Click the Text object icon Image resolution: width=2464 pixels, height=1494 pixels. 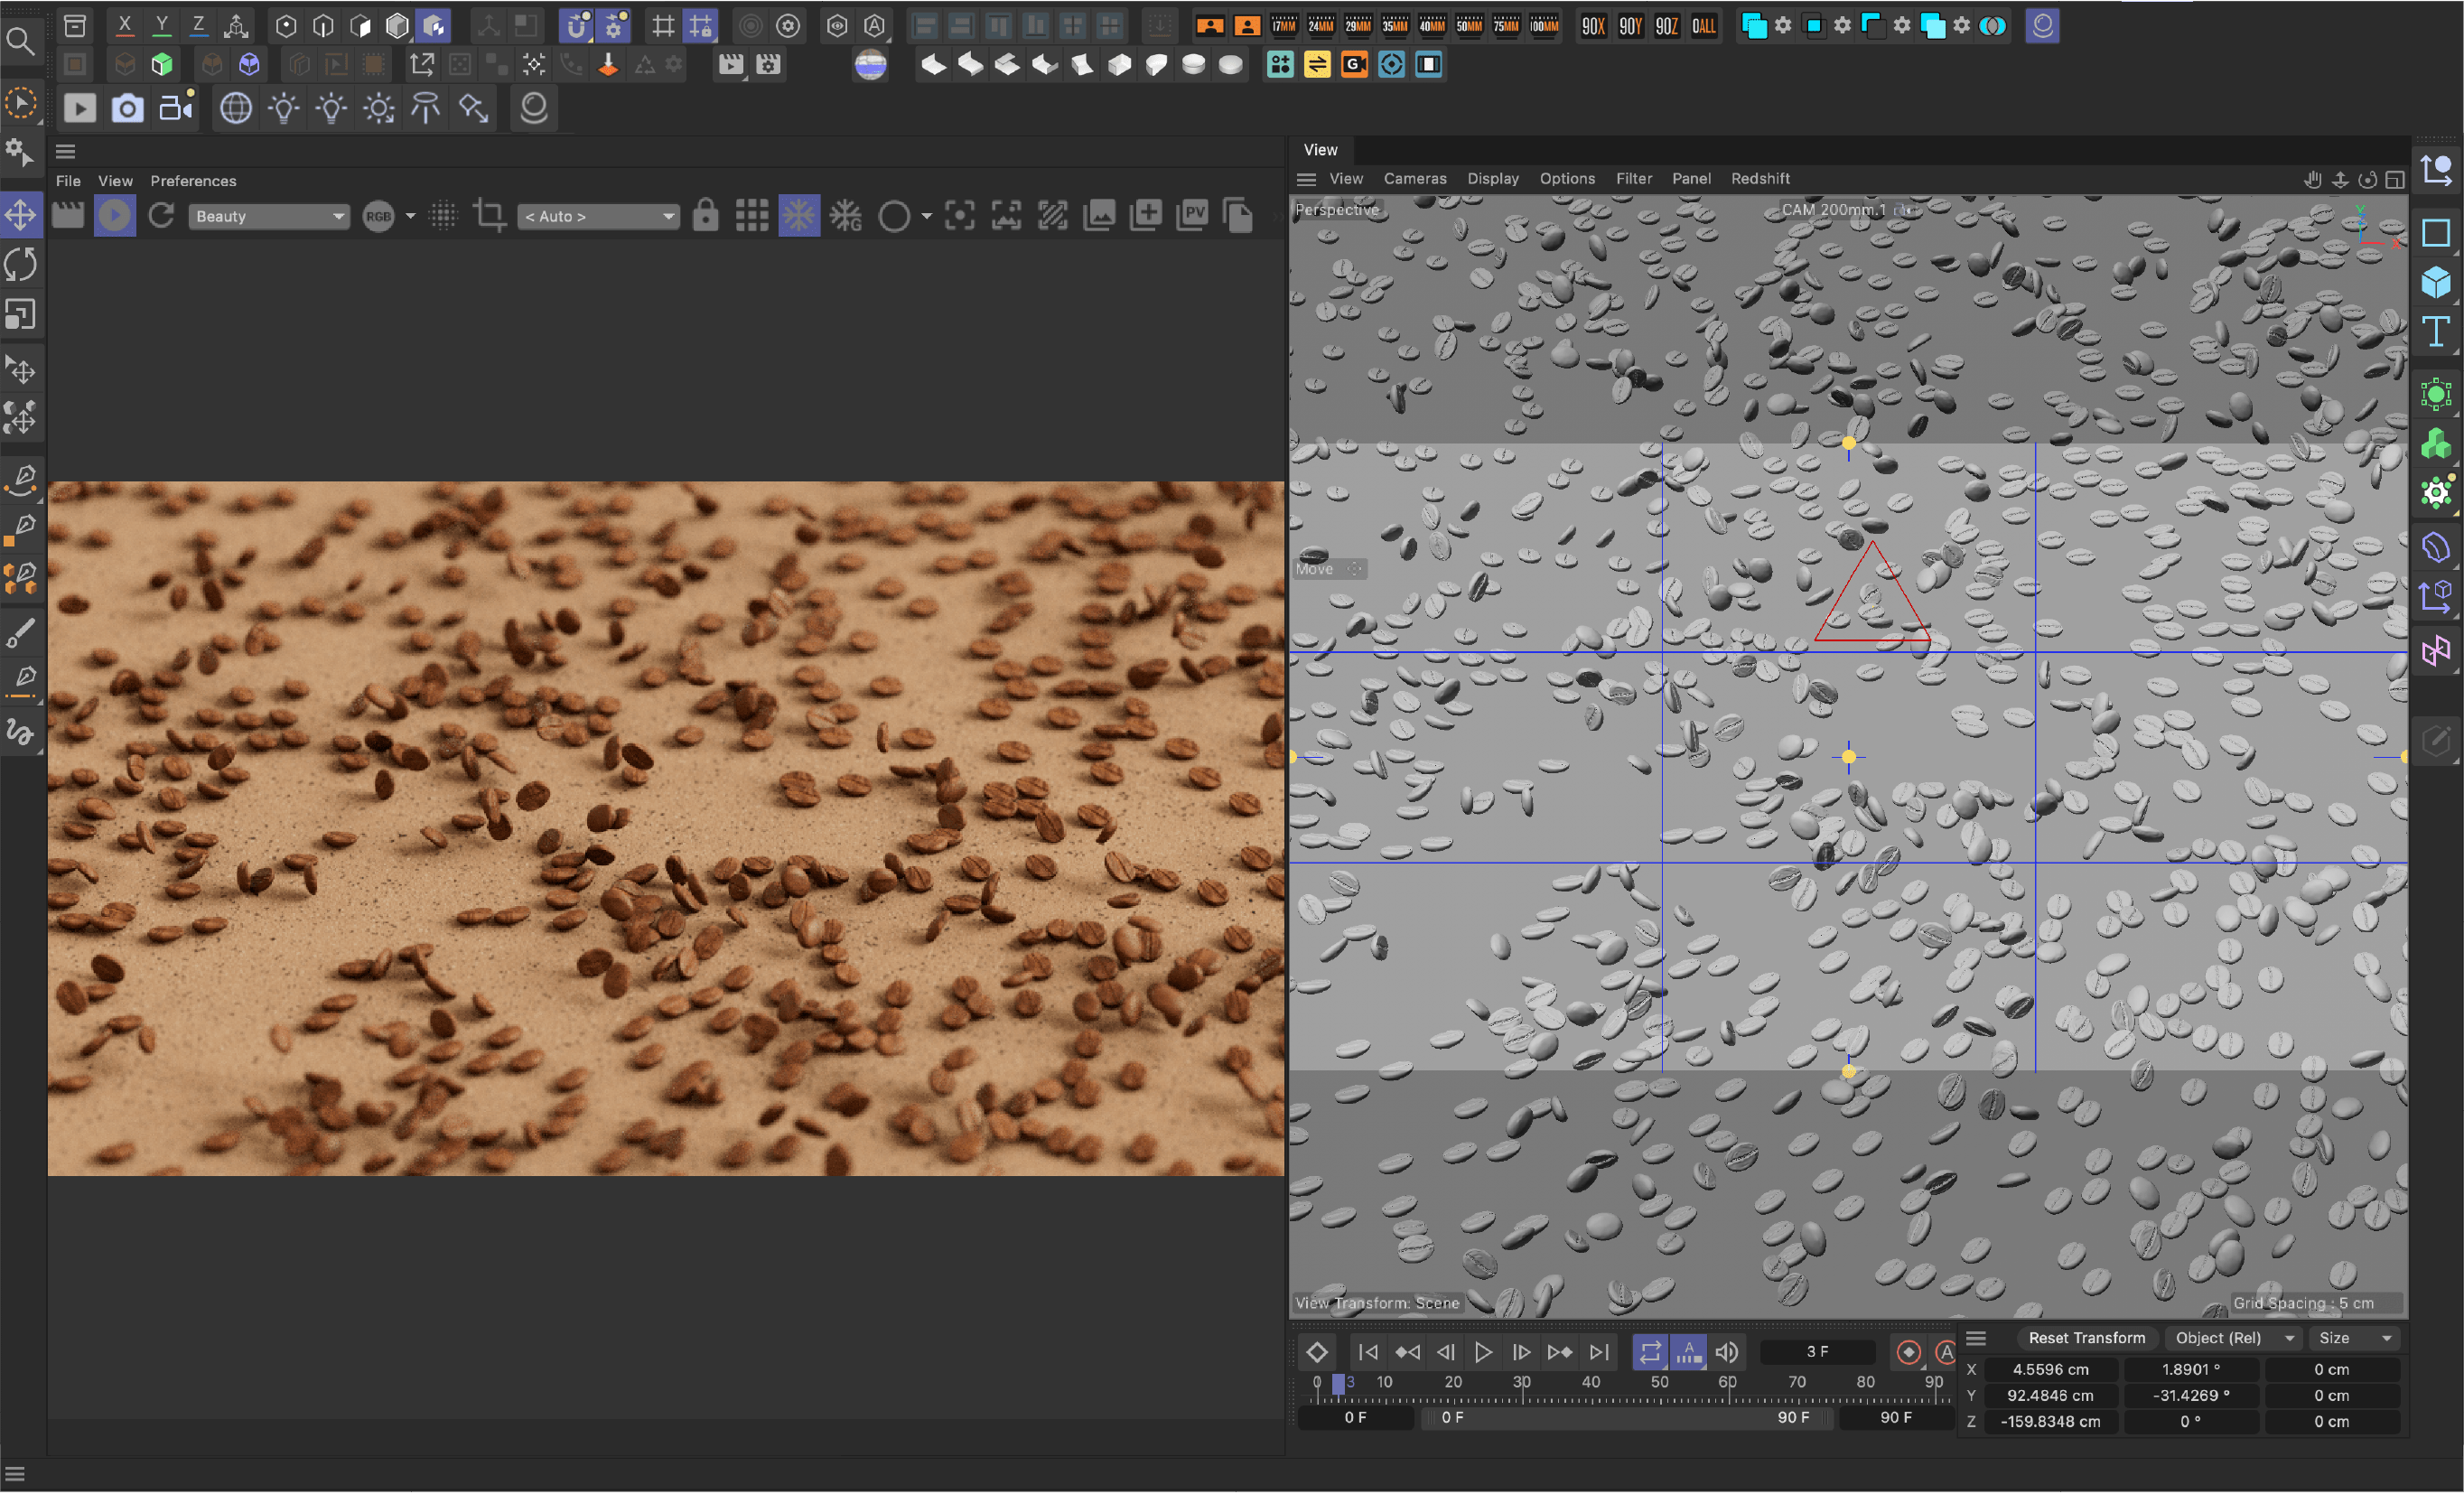[2435, 331]
